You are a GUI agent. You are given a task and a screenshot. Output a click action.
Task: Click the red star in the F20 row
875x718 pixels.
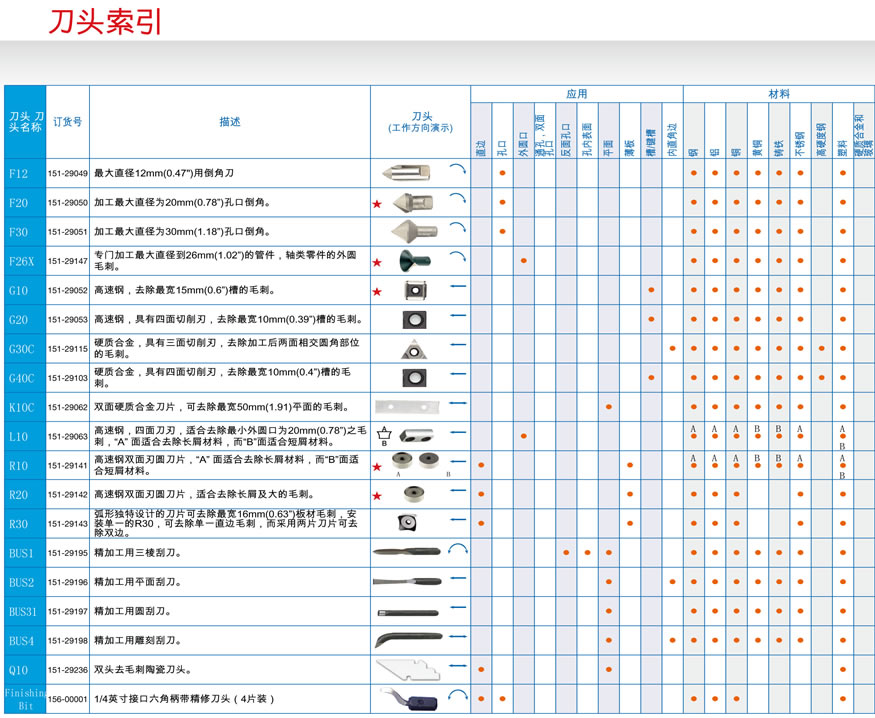point(377,204)
